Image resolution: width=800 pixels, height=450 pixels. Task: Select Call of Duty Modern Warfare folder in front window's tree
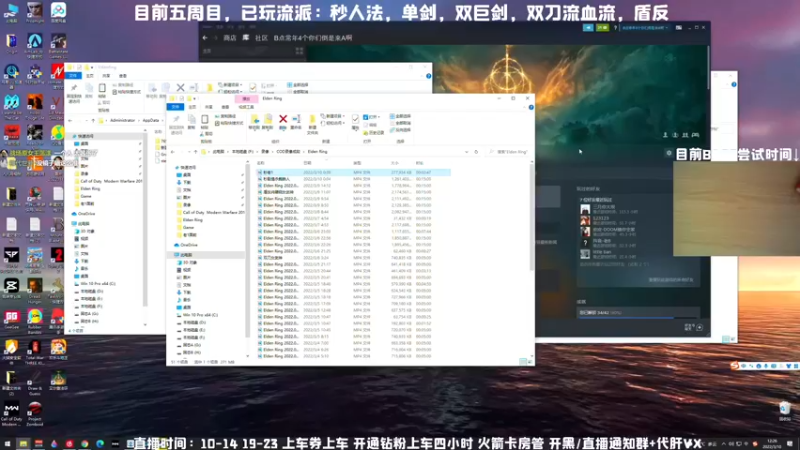tap(213, 212)
